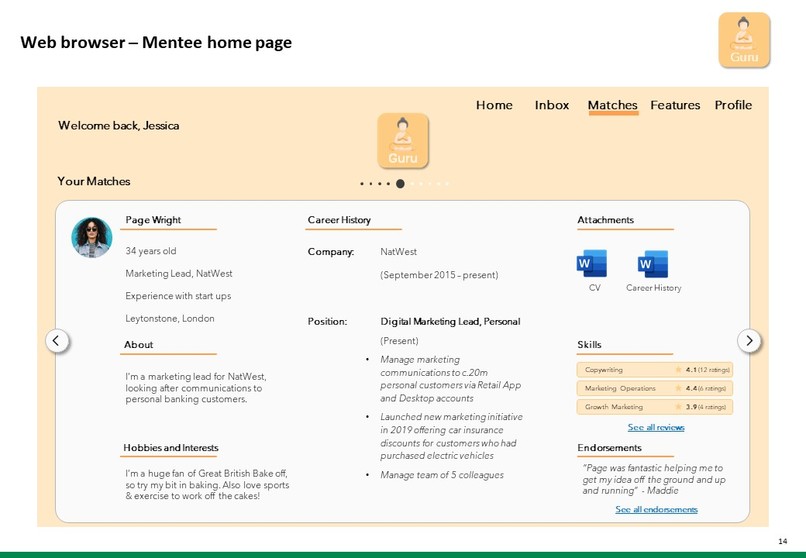Image resolution: width=806 pixels, height=558 pixels.
Task: Go to the next match with right arrow
Action: [x=749, y=340]
